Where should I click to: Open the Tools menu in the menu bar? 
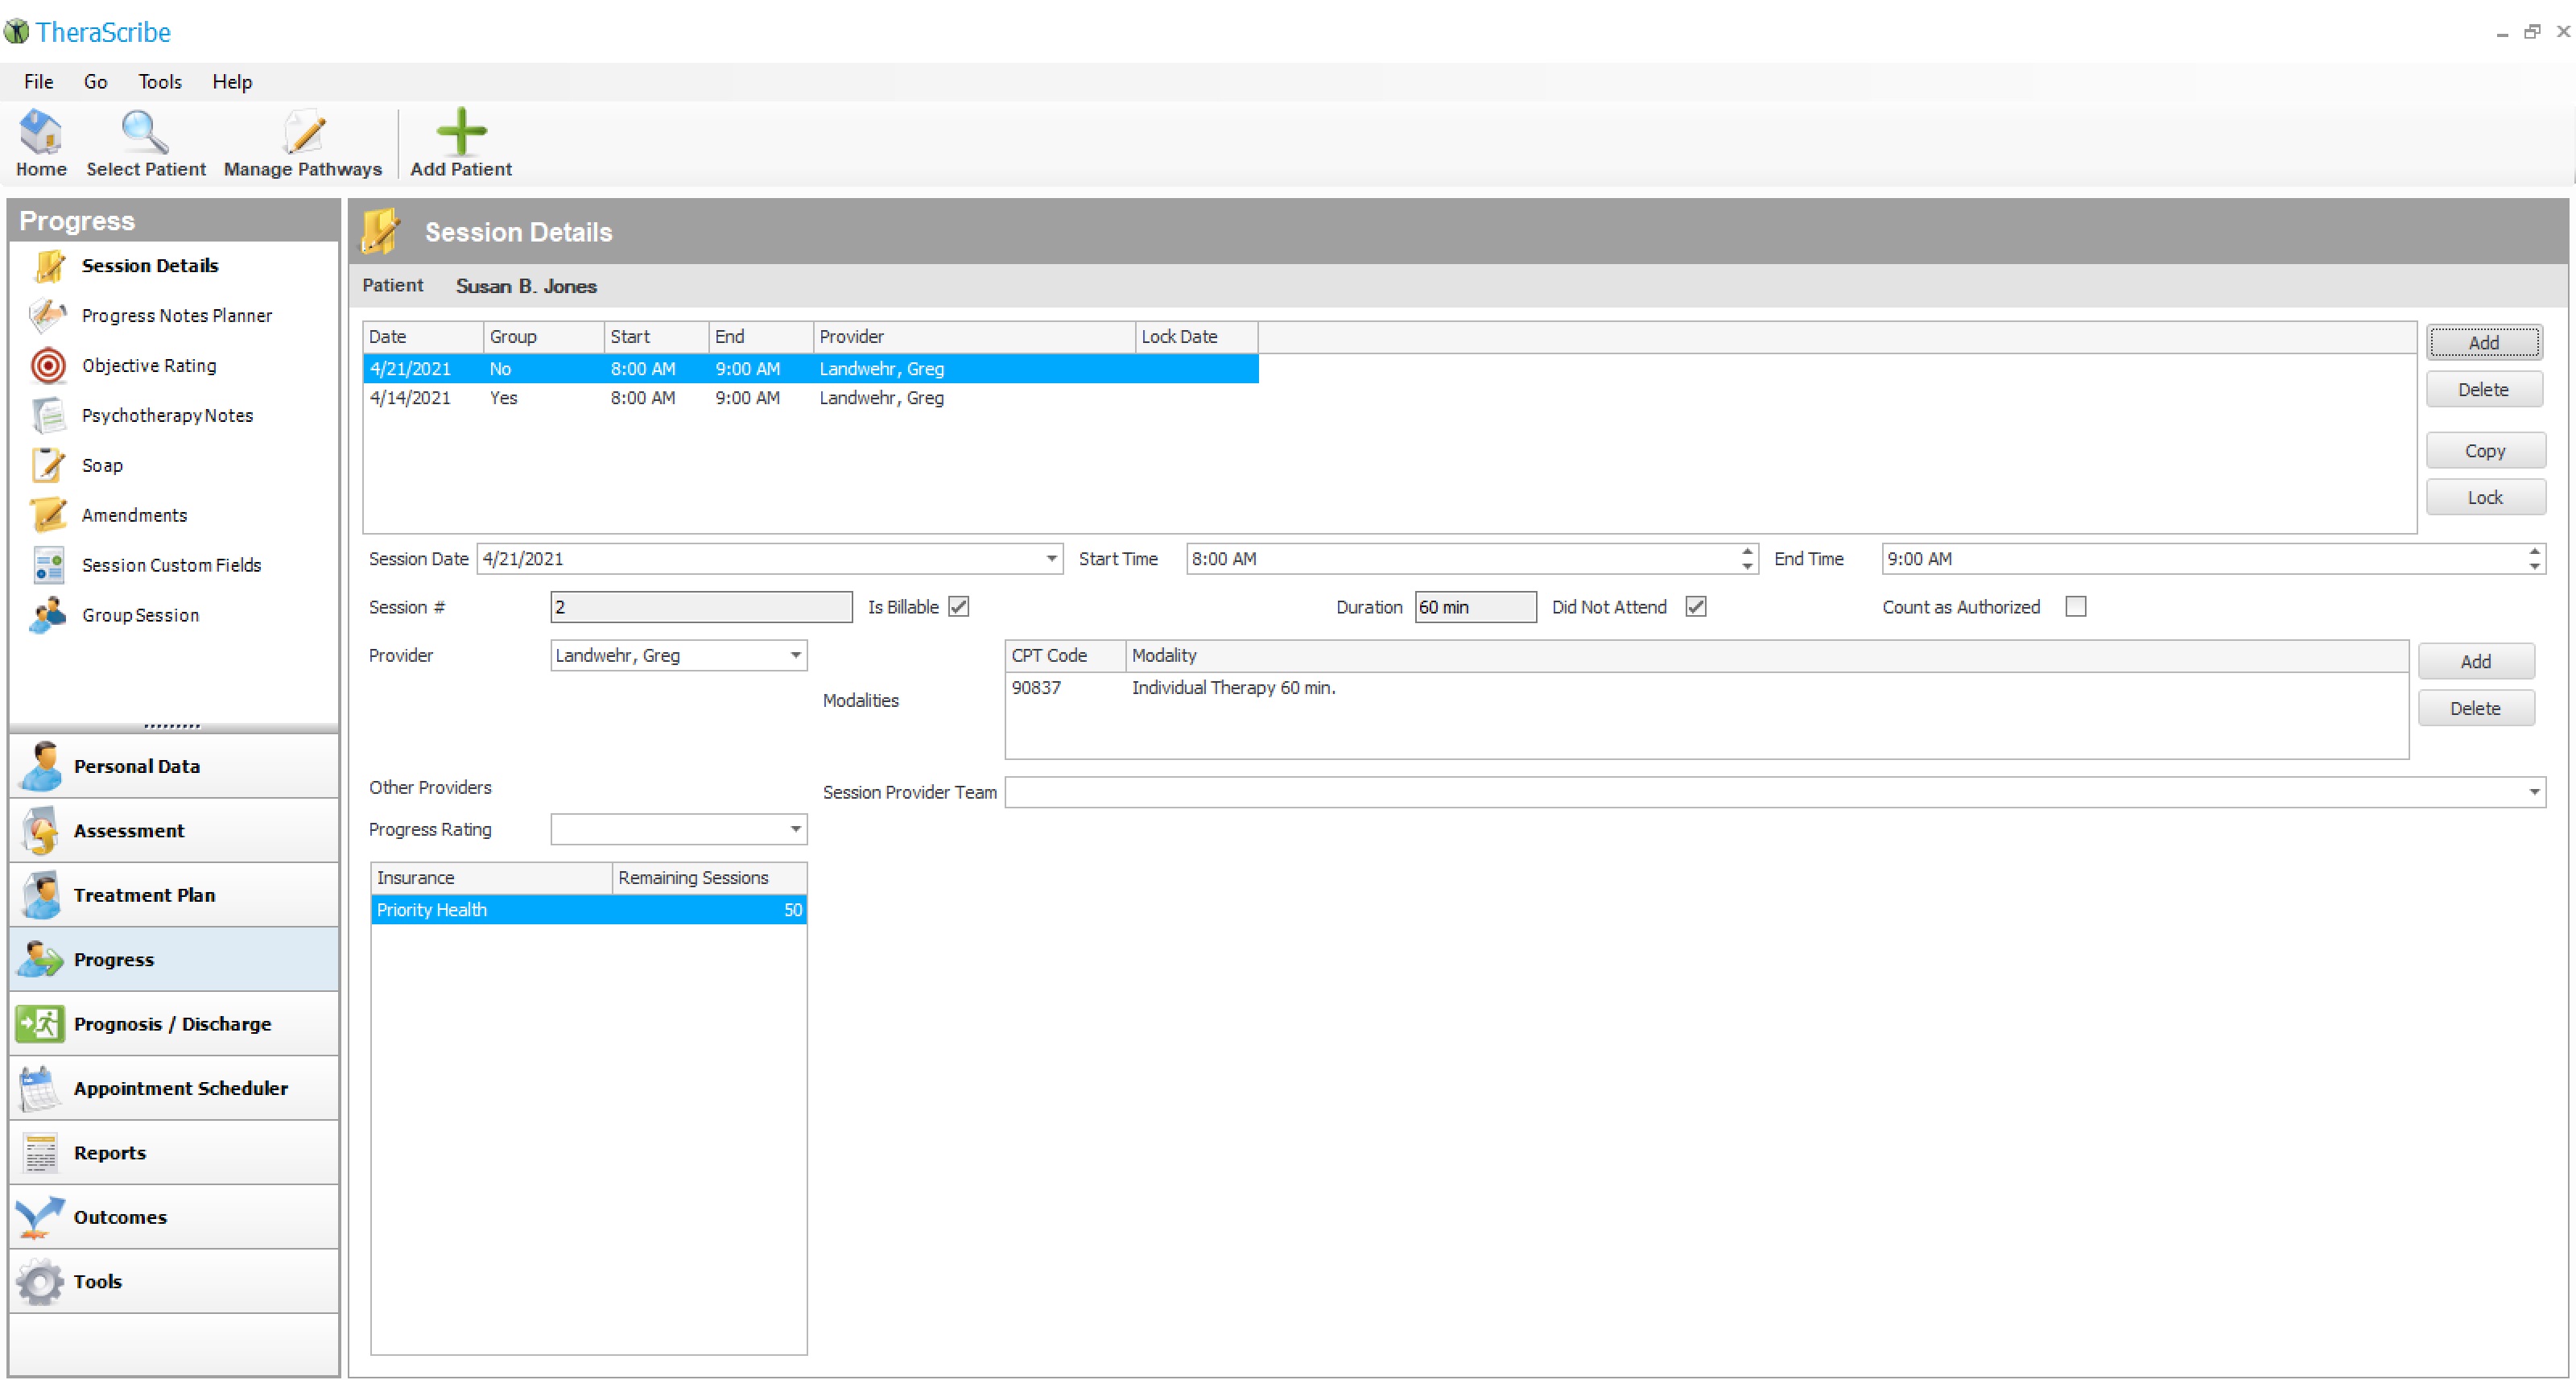(x=160, y=82)
